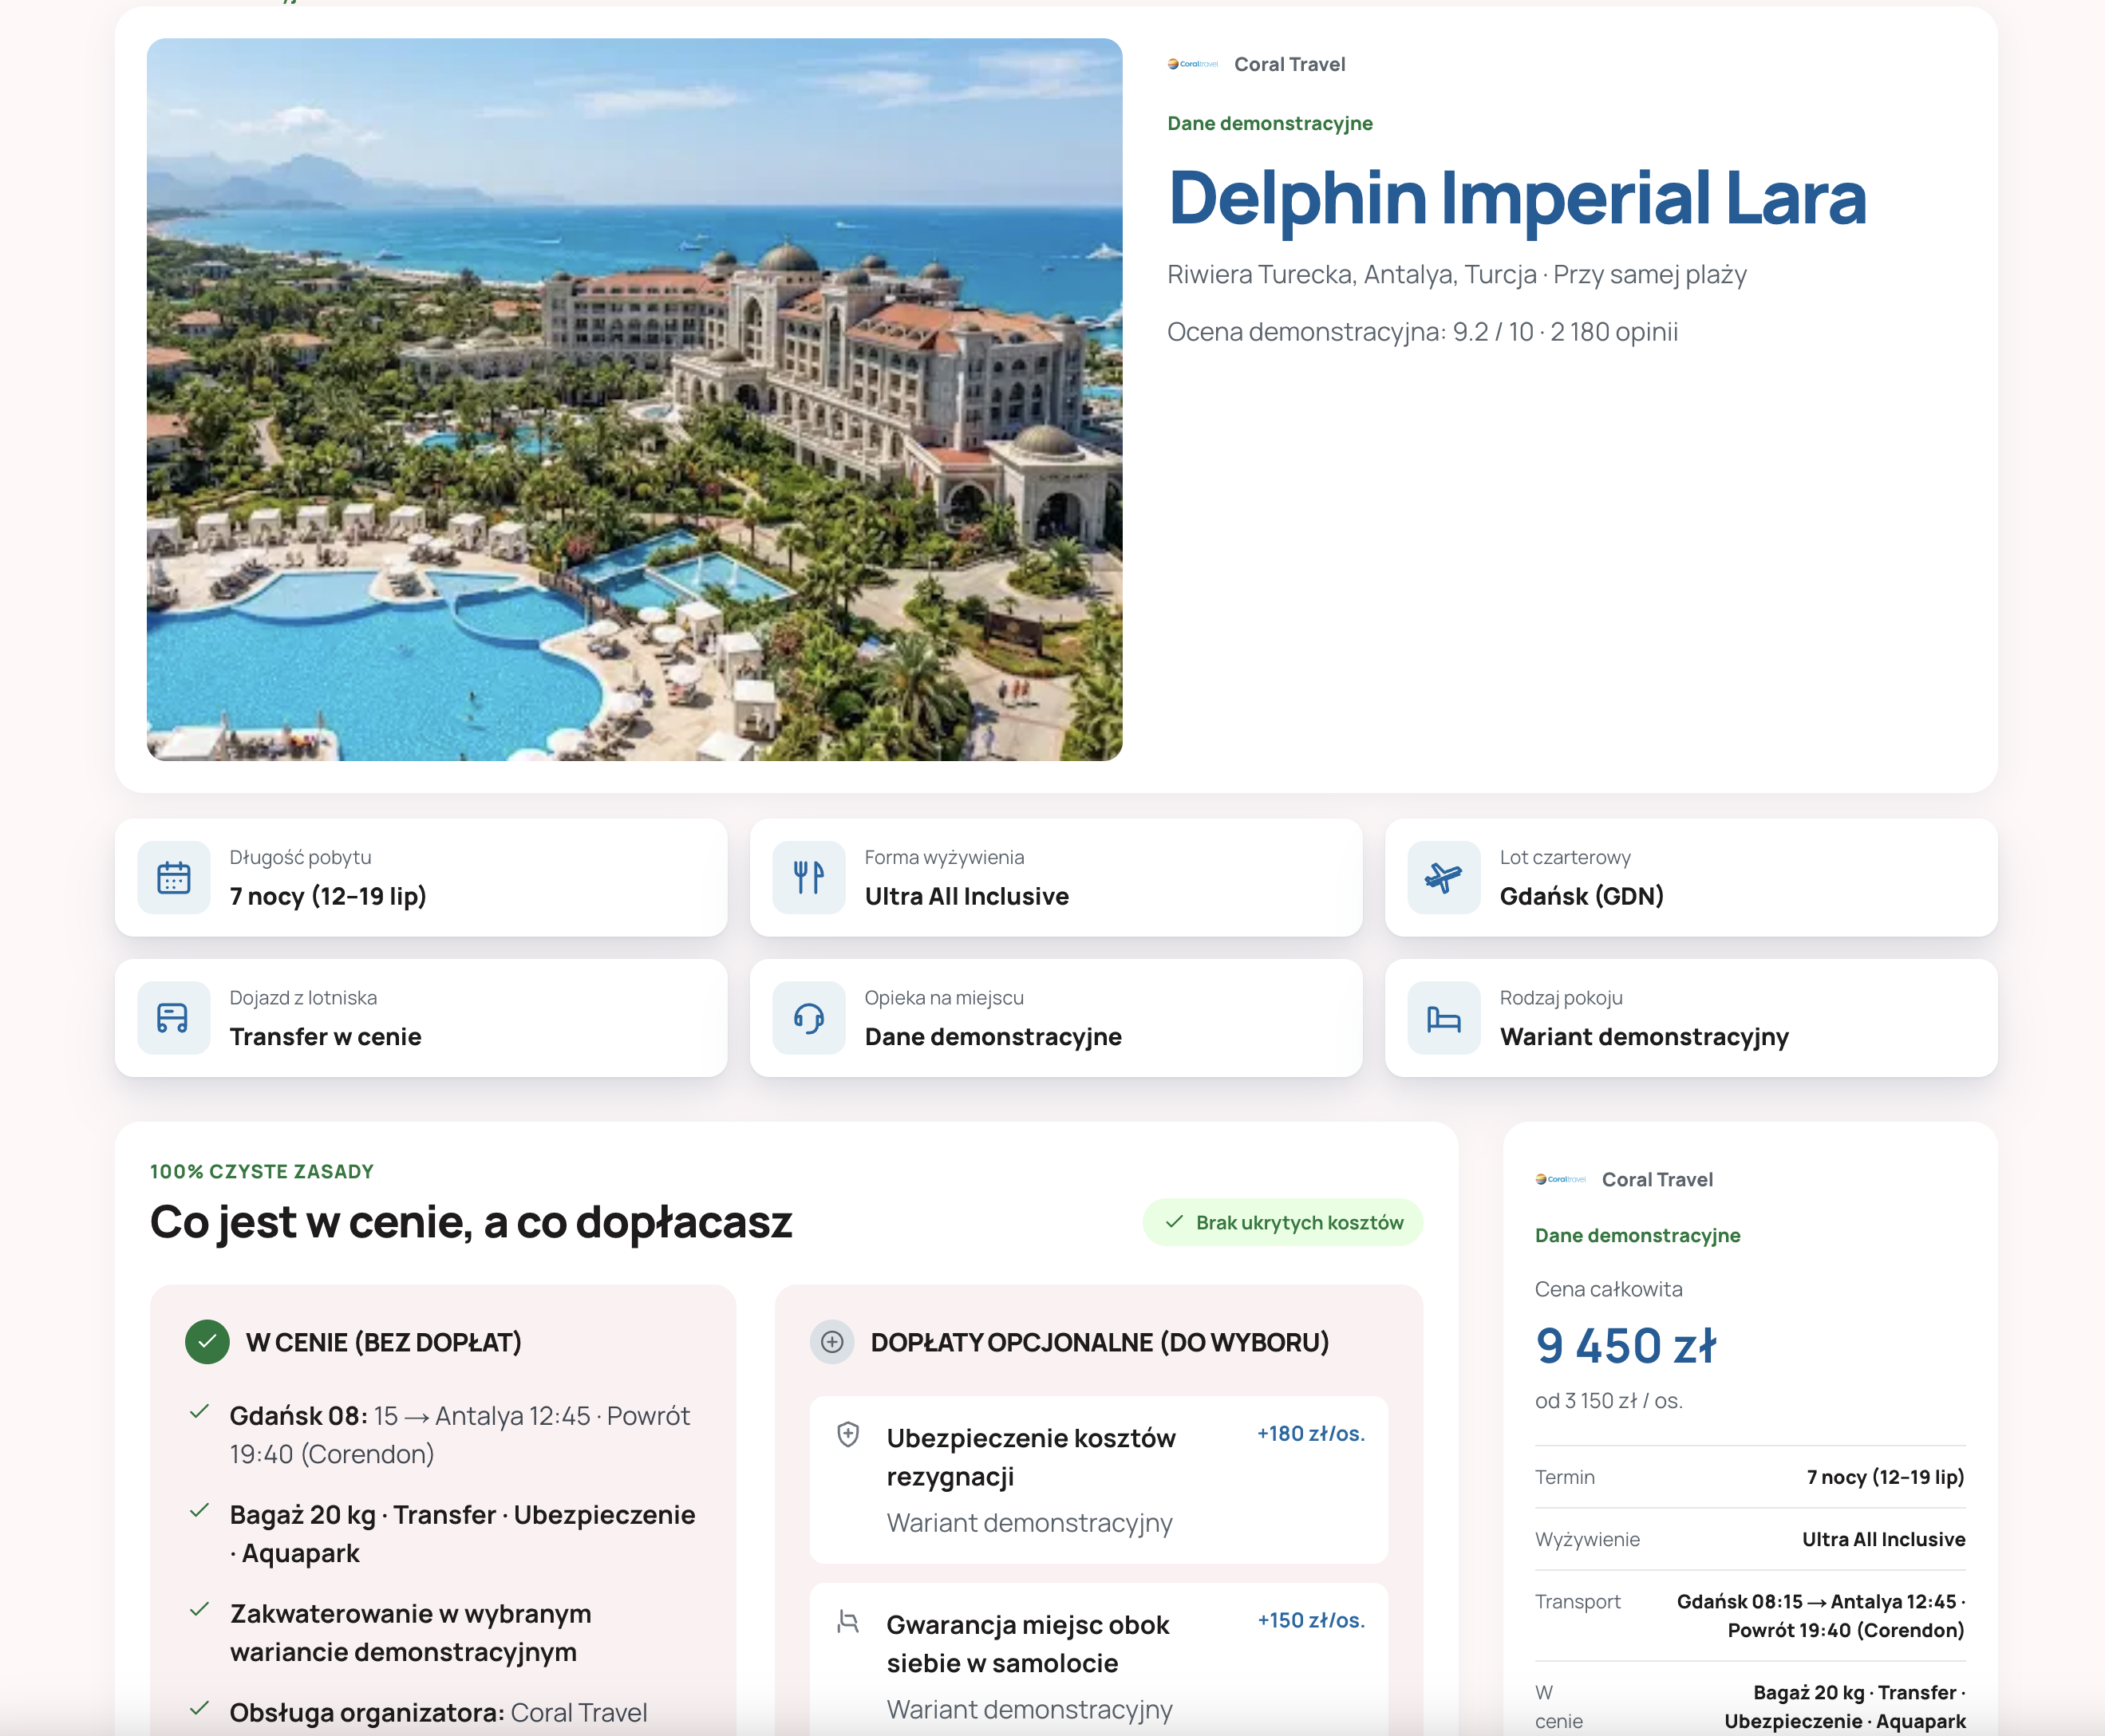This screenshot has width=2105, height=1736.
Task: Click the airplane charter flight icon
Action: (x=1444, y=877)
